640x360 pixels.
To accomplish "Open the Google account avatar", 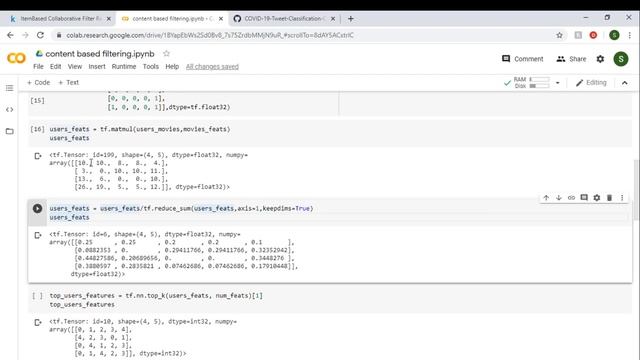I will click(x=621, y=59).
